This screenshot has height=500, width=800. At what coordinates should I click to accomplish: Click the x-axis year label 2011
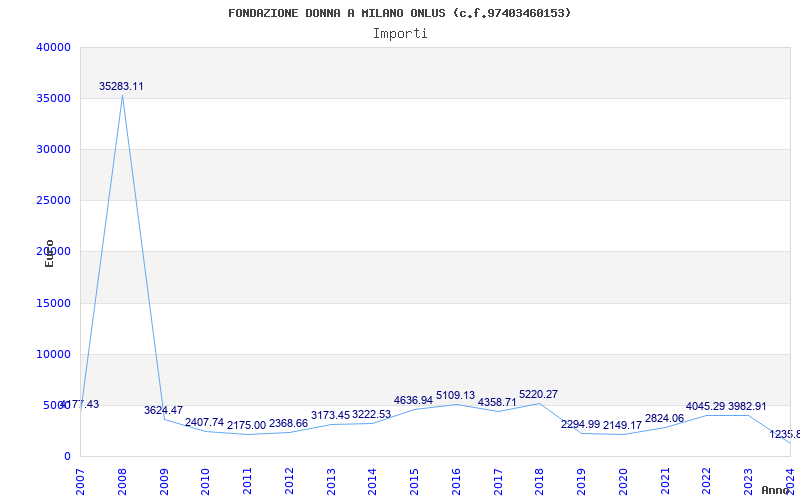[247, 482]
